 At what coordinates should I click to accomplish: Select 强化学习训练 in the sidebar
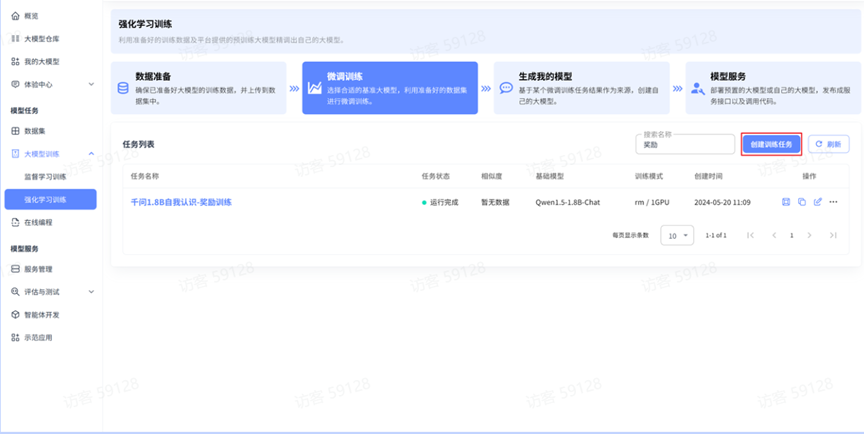pos(50,199)
